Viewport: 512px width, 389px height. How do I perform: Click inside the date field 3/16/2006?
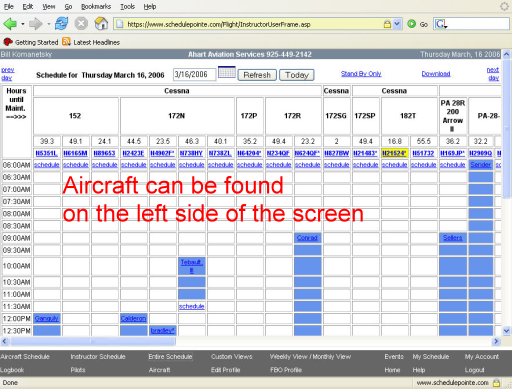(194, 74)
